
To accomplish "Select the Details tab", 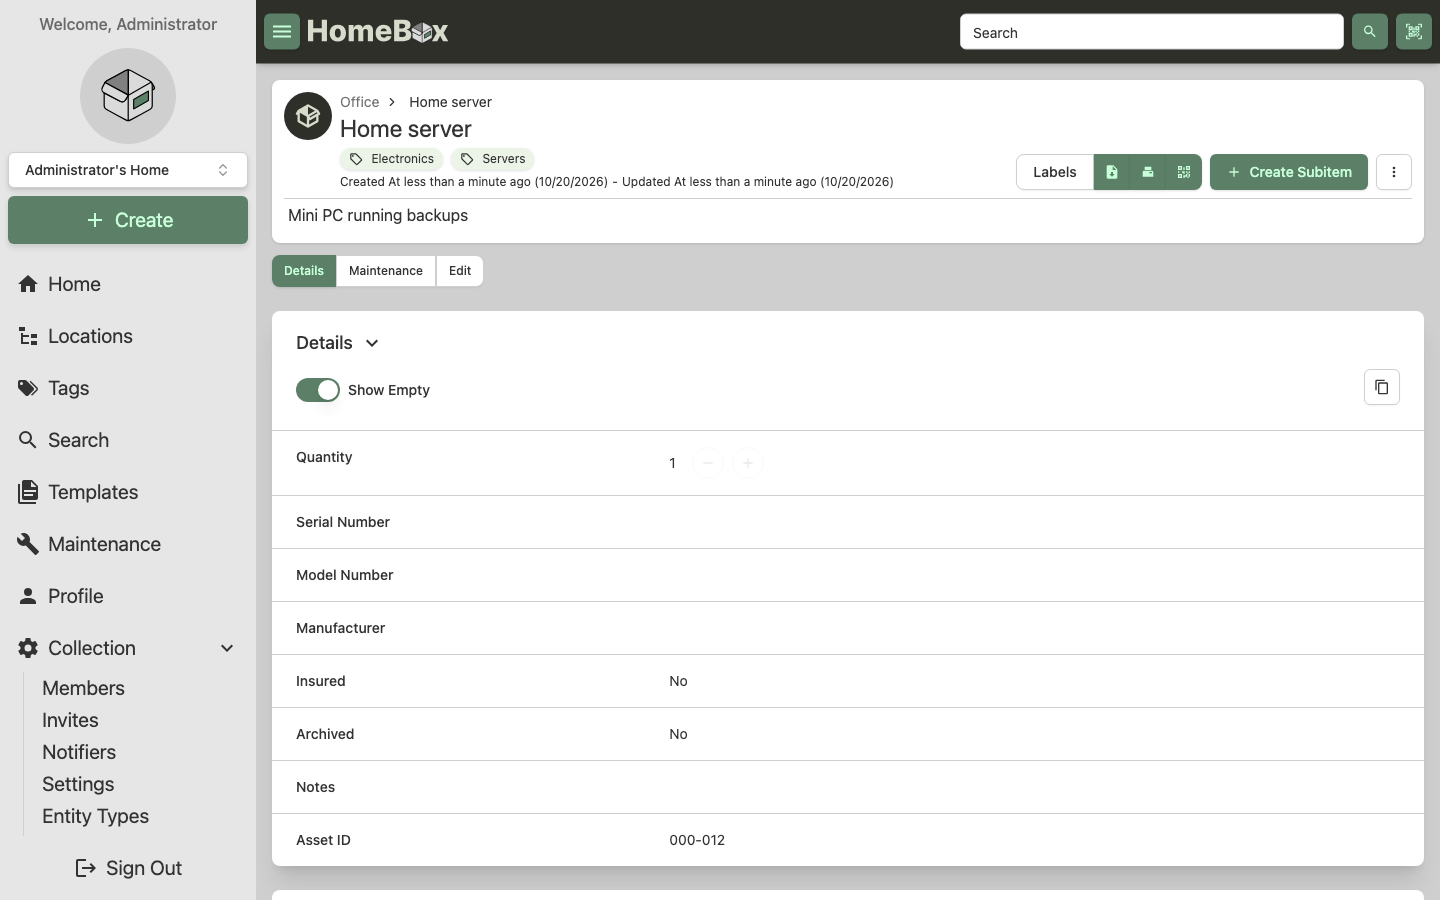I will (x=304, y=271).
